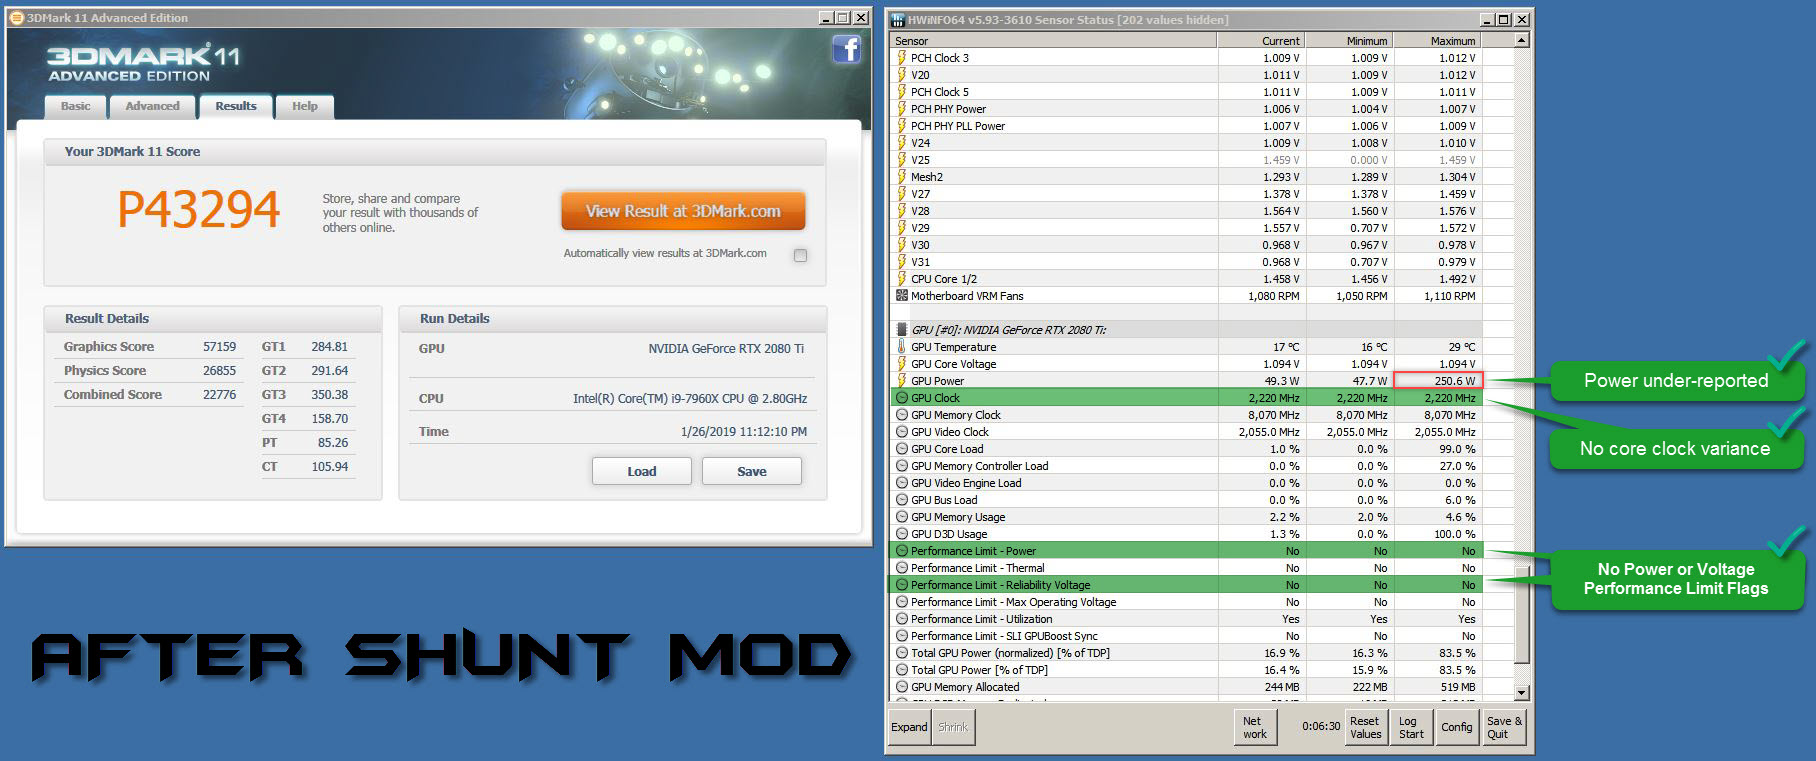Click the voltage icon for CPU Core 1/2

click(x=901, y=279)
